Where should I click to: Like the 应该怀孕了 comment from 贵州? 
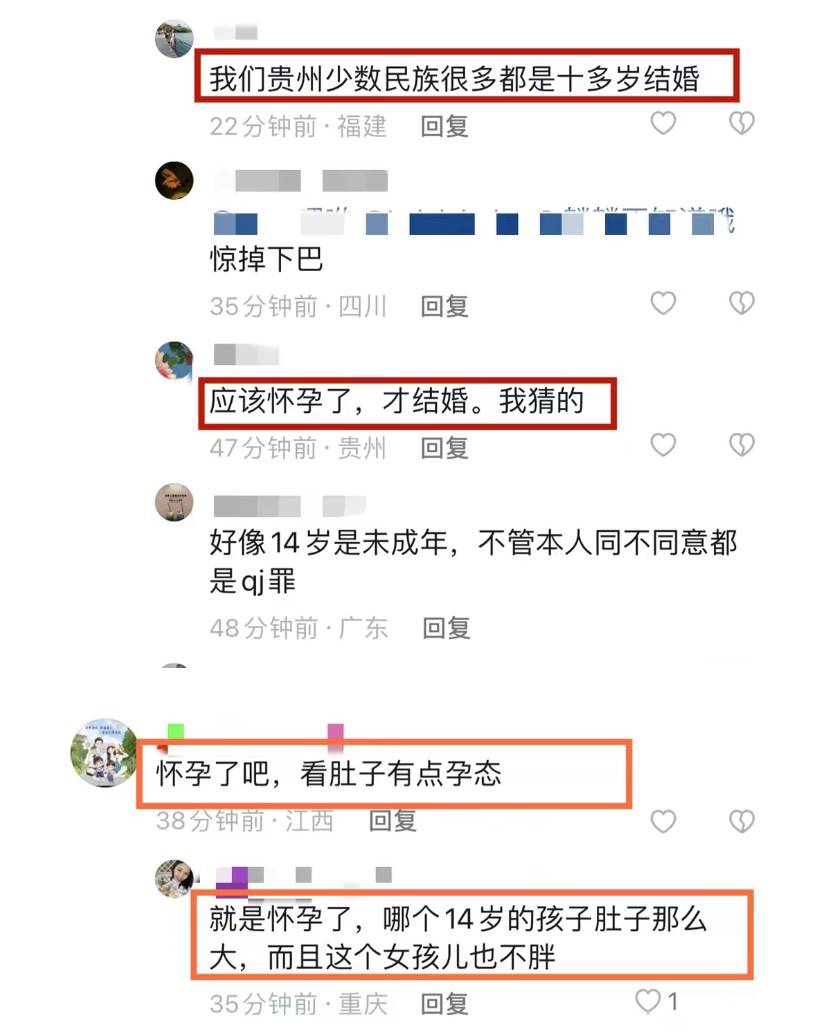click(663, 445)
